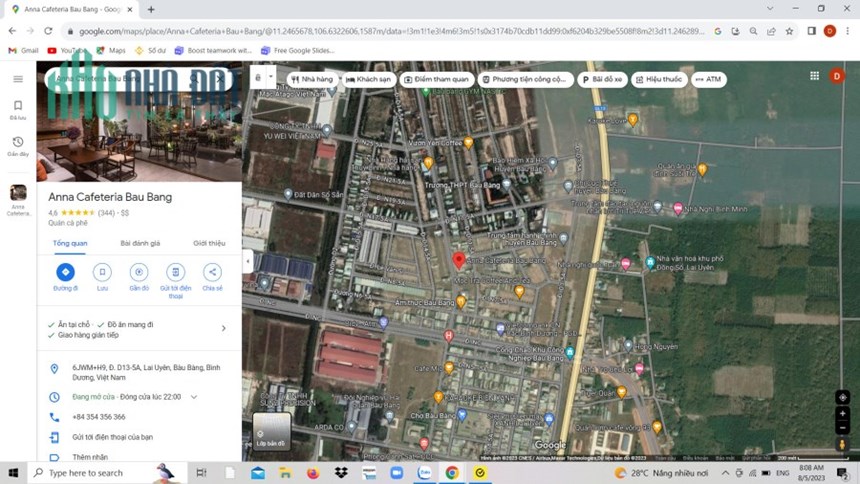Click the Street View pegman icon
The image size is (860, 484).
point(842,444)
